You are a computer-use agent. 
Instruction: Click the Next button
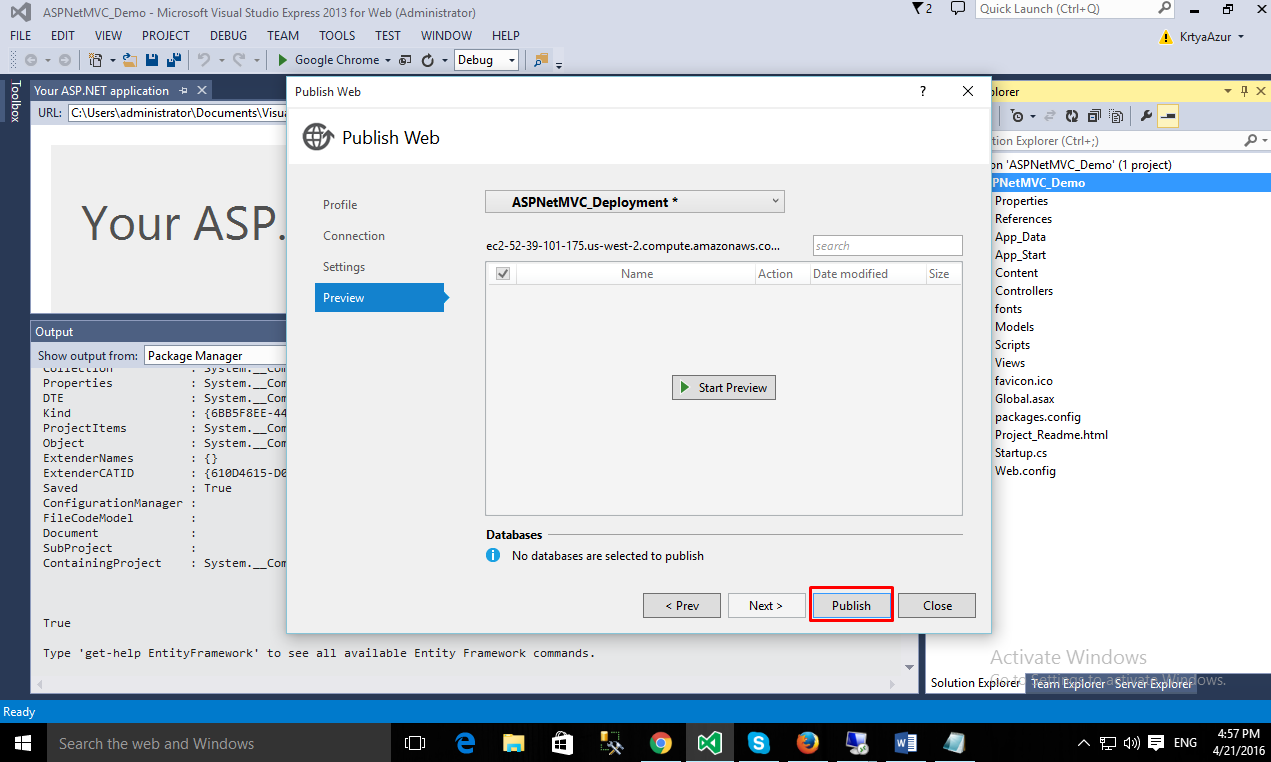[x=766, y=605]
